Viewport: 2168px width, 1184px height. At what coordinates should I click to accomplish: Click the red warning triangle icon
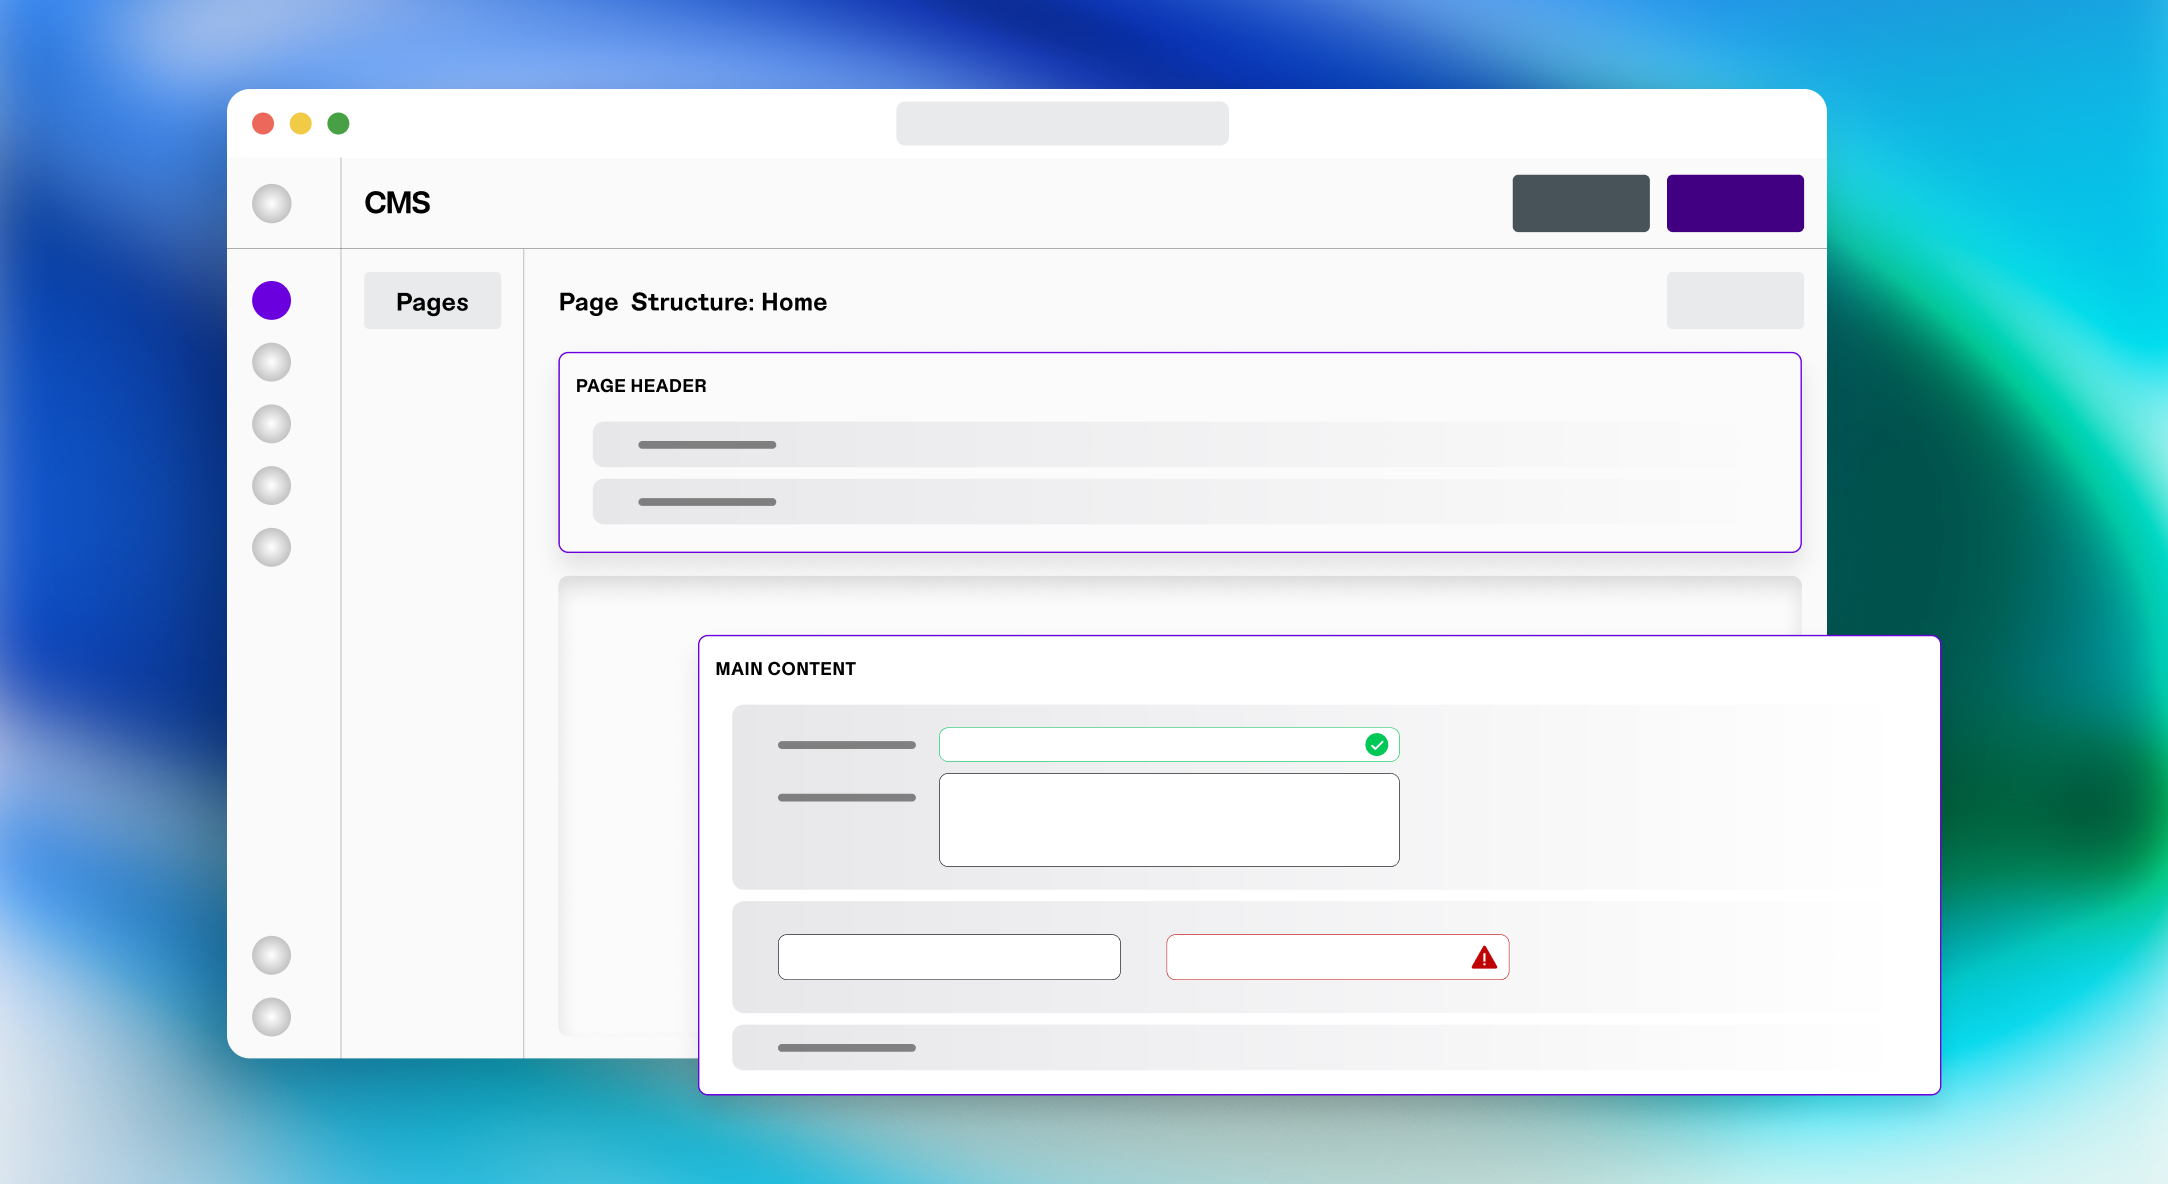[1484, 958]
